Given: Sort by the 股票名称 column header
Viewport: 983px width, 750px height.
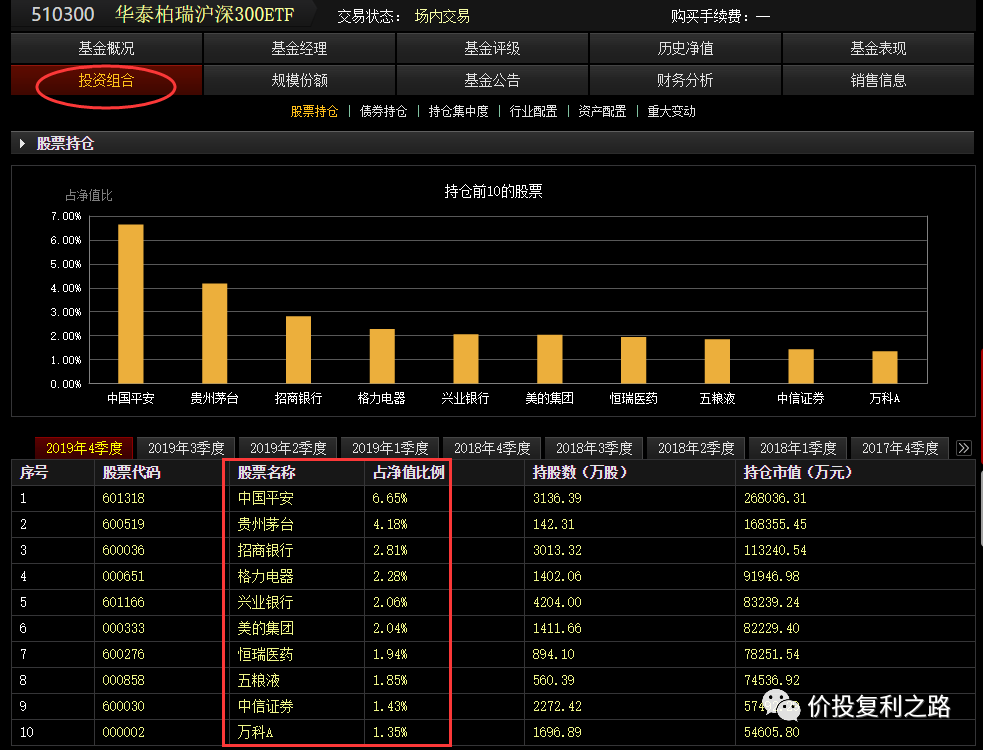Looking at the screenshot, I should pos(266,472).
